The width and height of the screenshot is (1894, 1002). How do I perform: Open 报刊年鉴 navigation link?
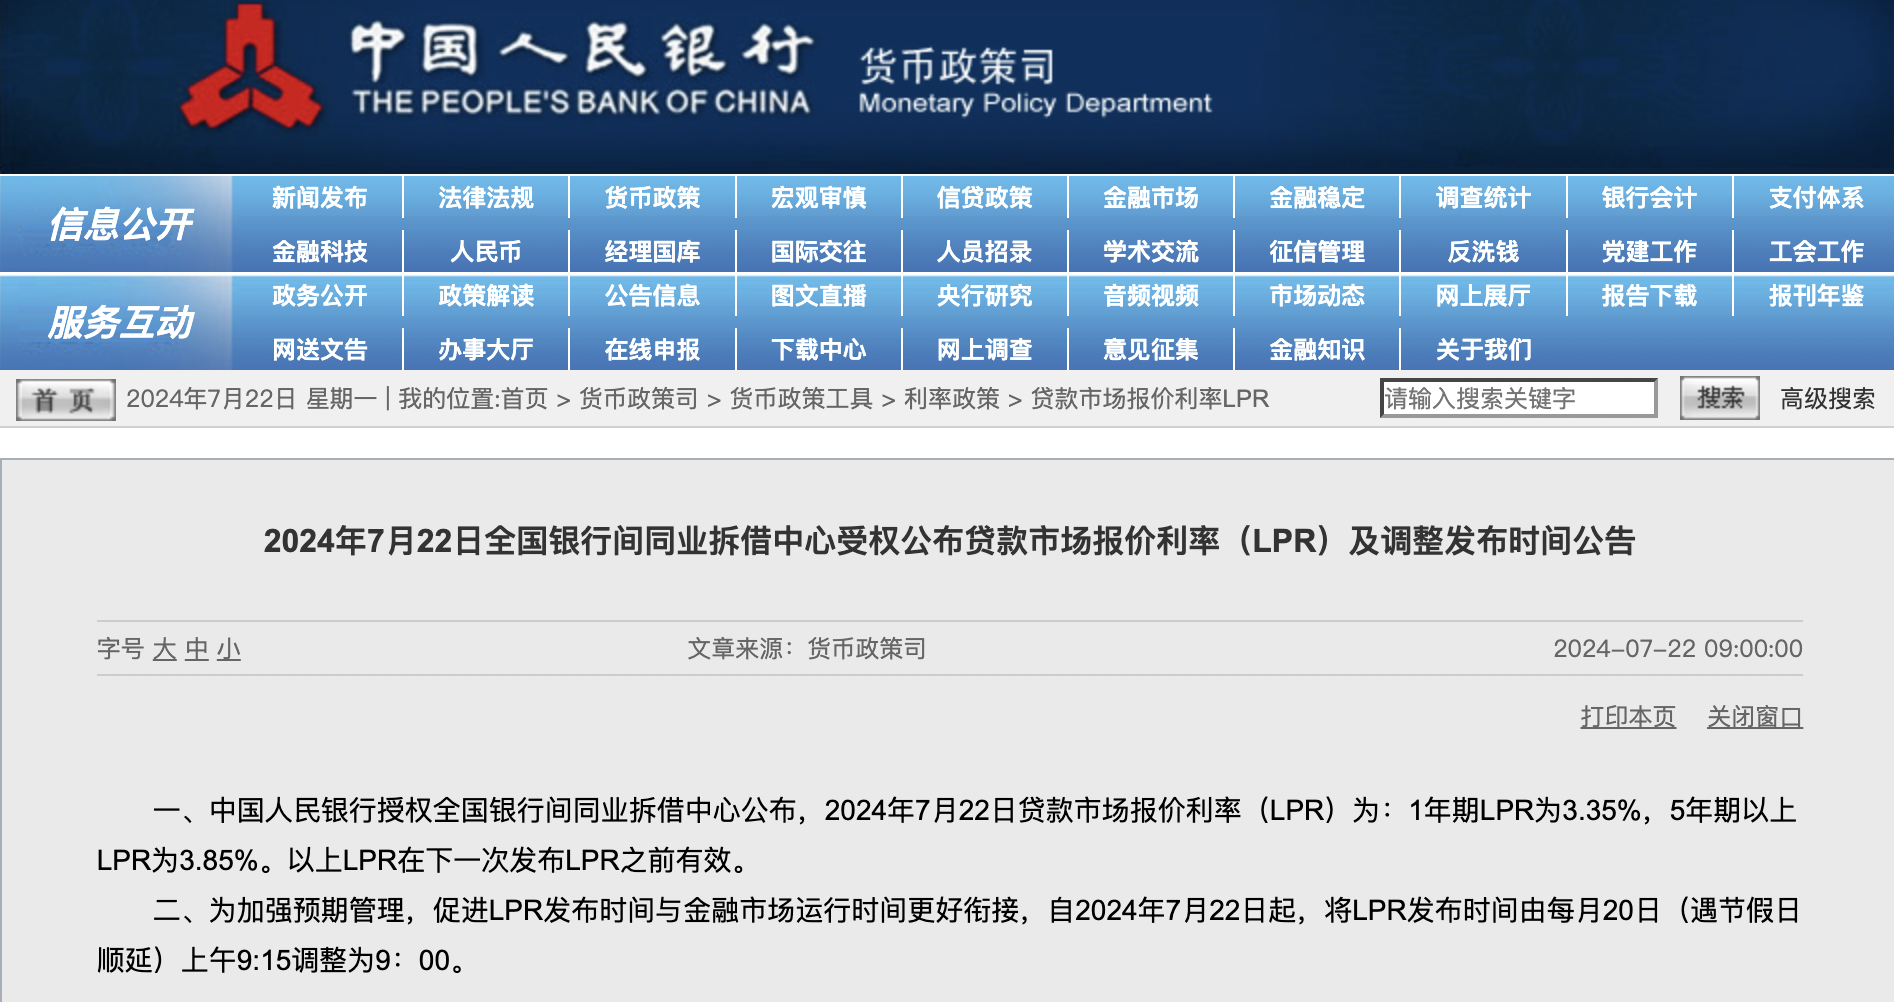[1816, 296]
